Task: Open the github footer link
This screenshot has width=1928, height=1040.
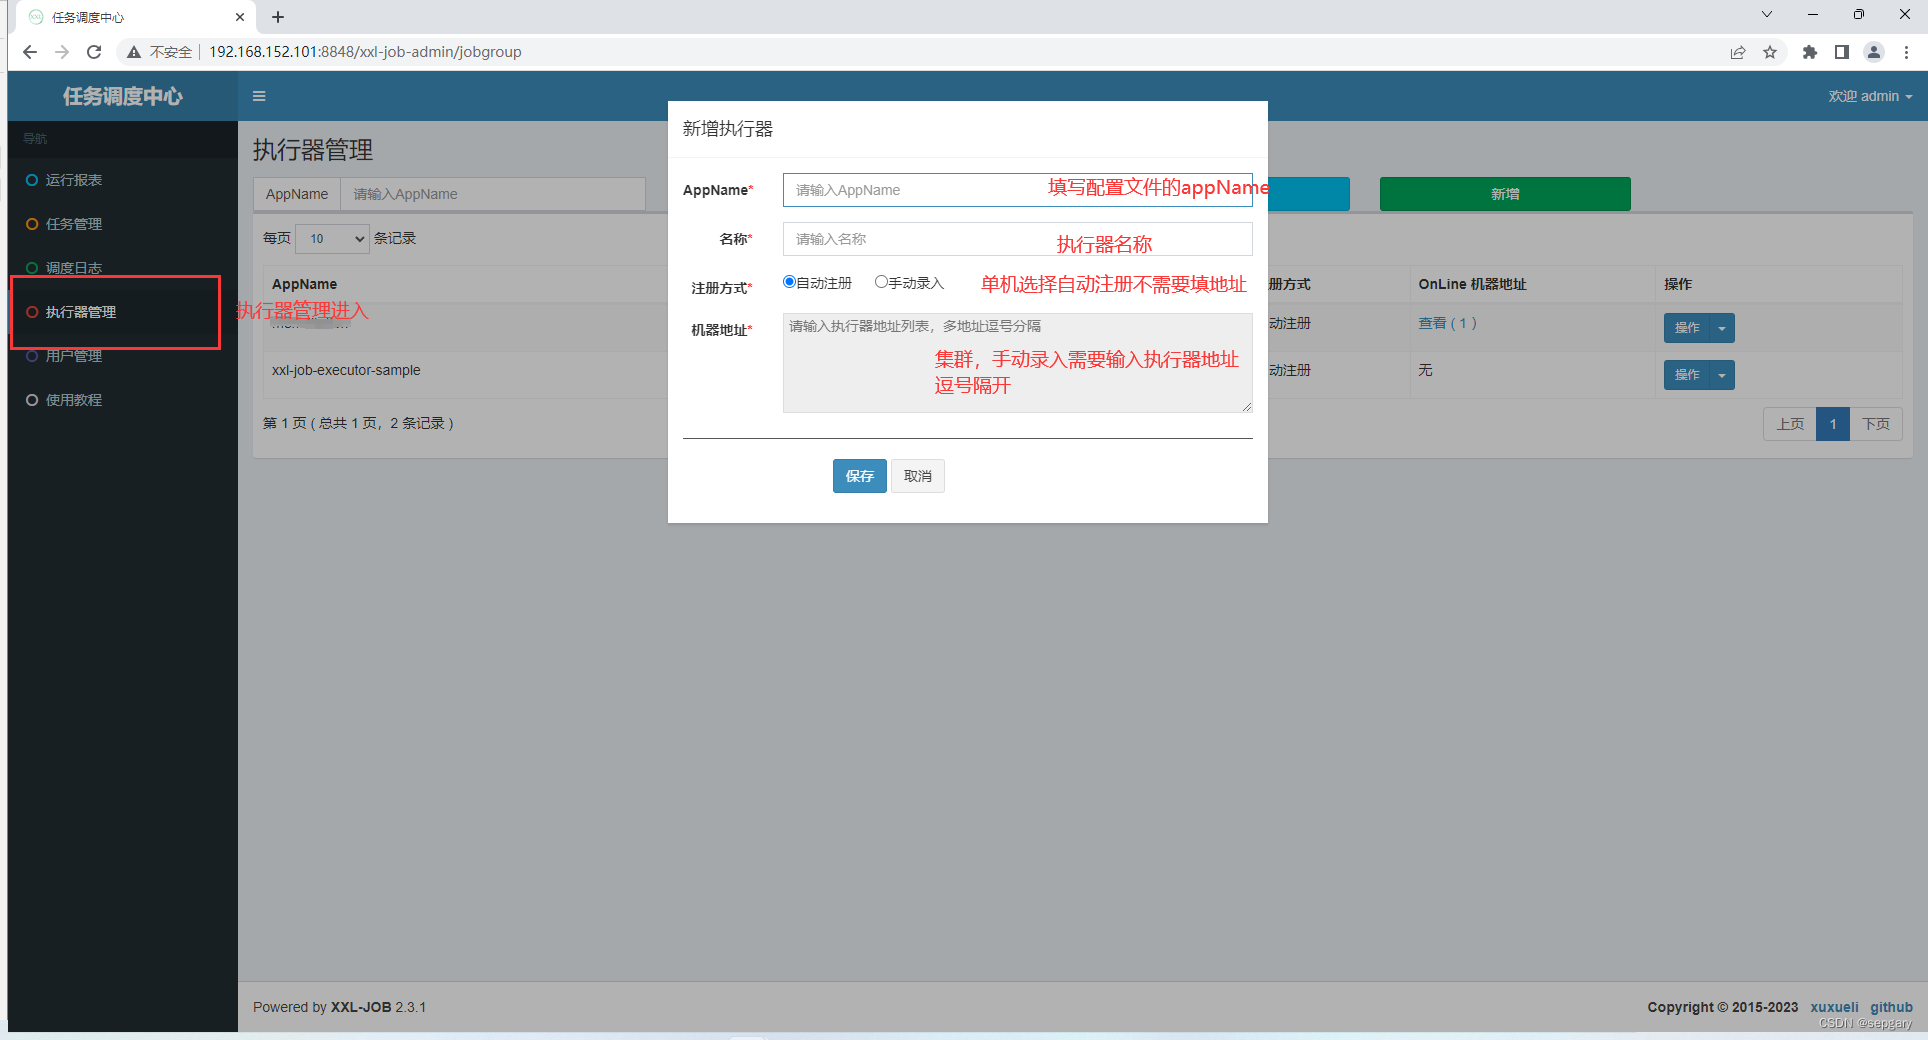Action: (x=1891, y=1007)
